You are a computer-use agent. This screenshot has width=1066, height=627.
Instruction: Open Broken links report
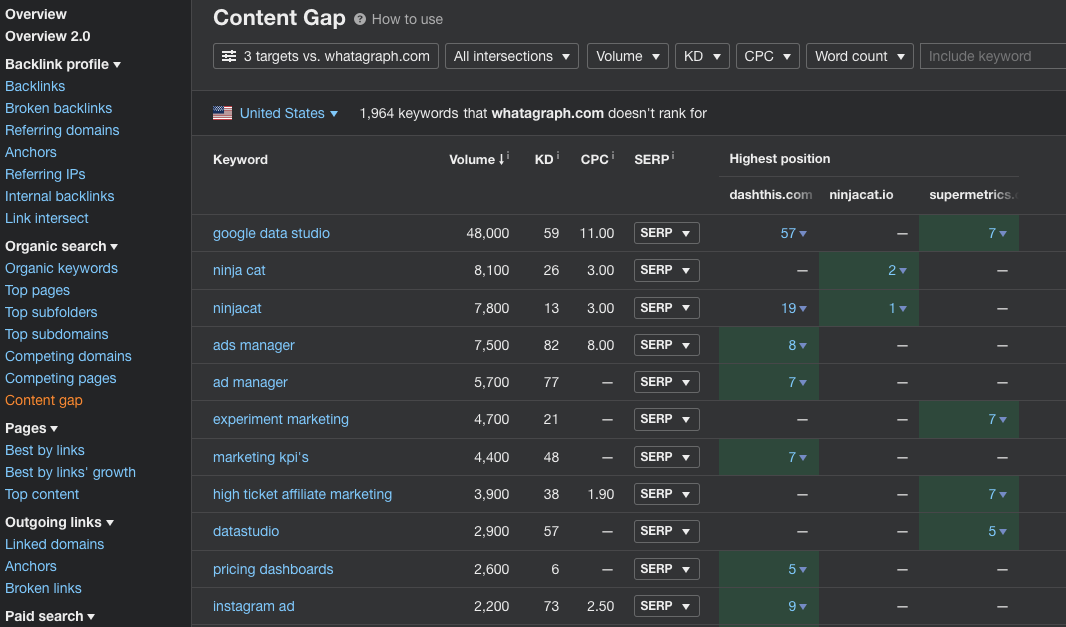[43, 588]
